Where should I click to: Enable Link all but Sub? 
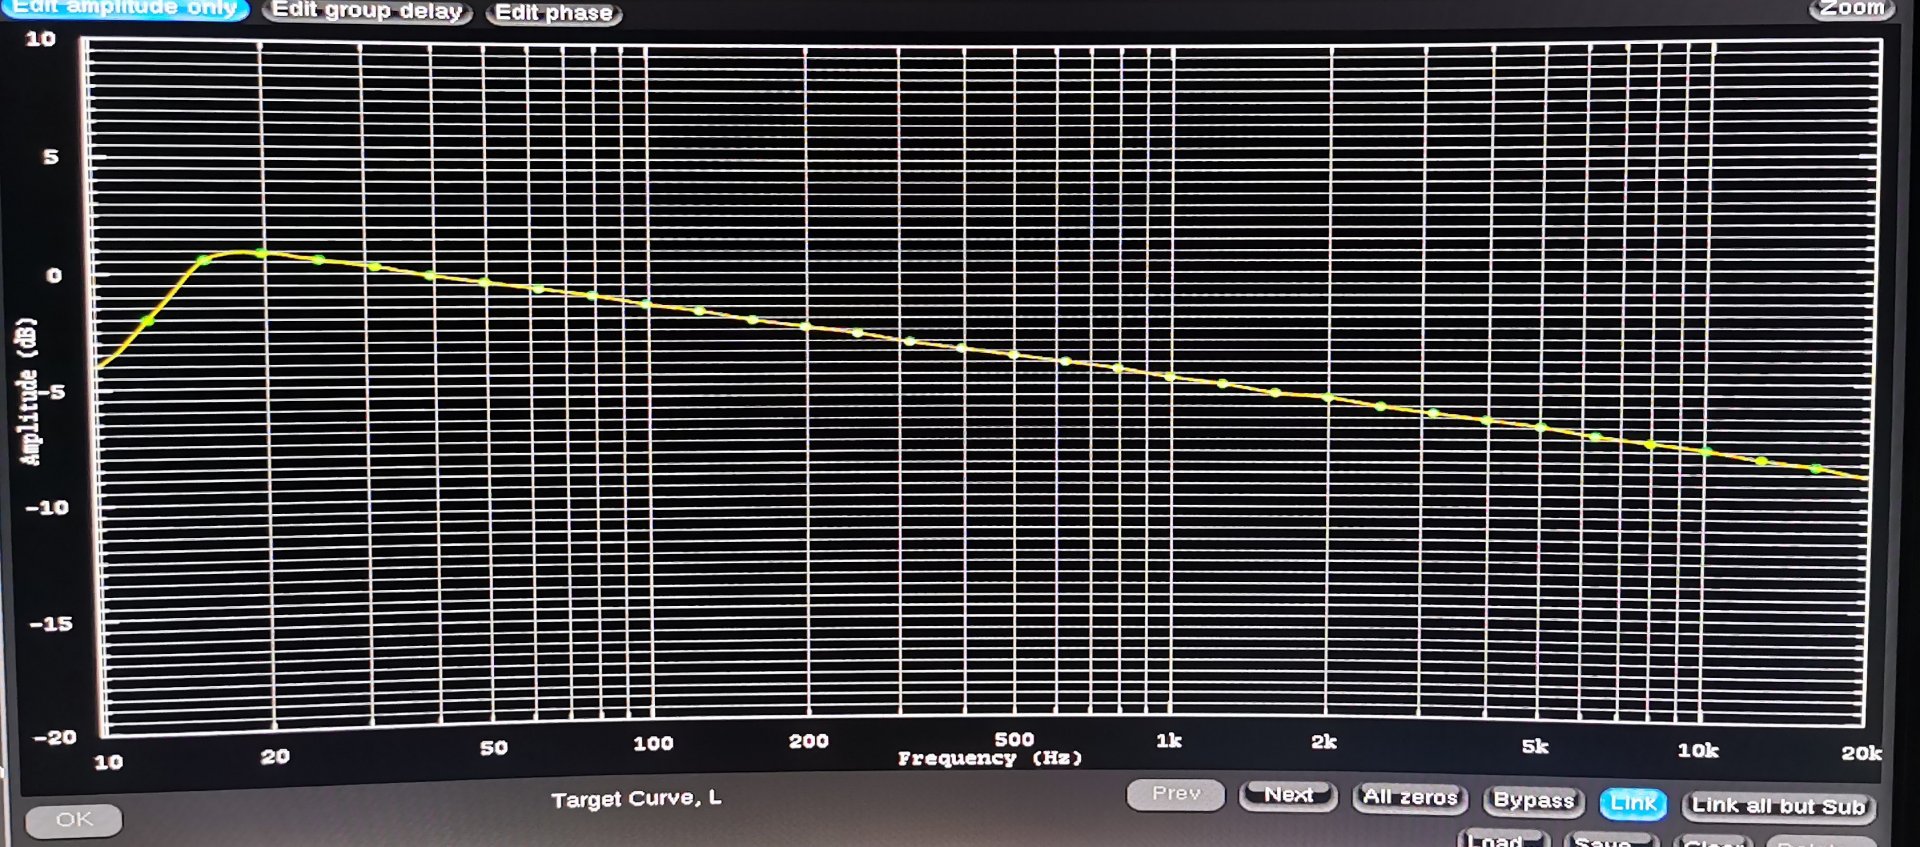(1778, 806)
